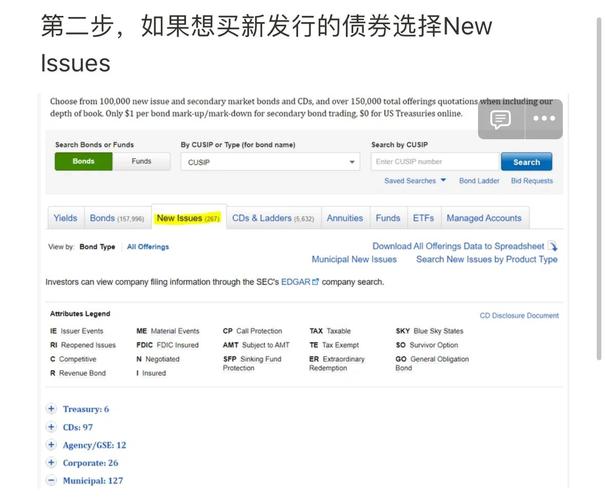This screenshot has width=606, height=500.
Task: Open the CD Disclosure Document link
Action: click(519, 315)
